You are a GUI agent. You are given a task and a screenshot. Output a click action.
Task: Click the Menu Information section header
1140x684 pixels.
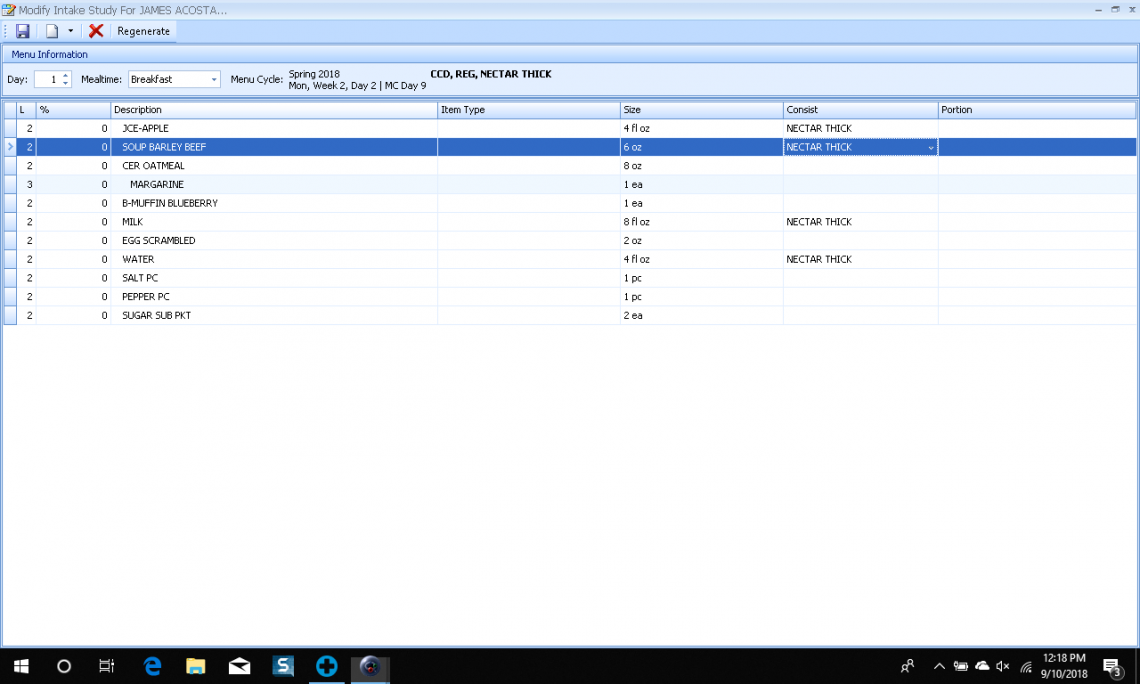[50, 54]
